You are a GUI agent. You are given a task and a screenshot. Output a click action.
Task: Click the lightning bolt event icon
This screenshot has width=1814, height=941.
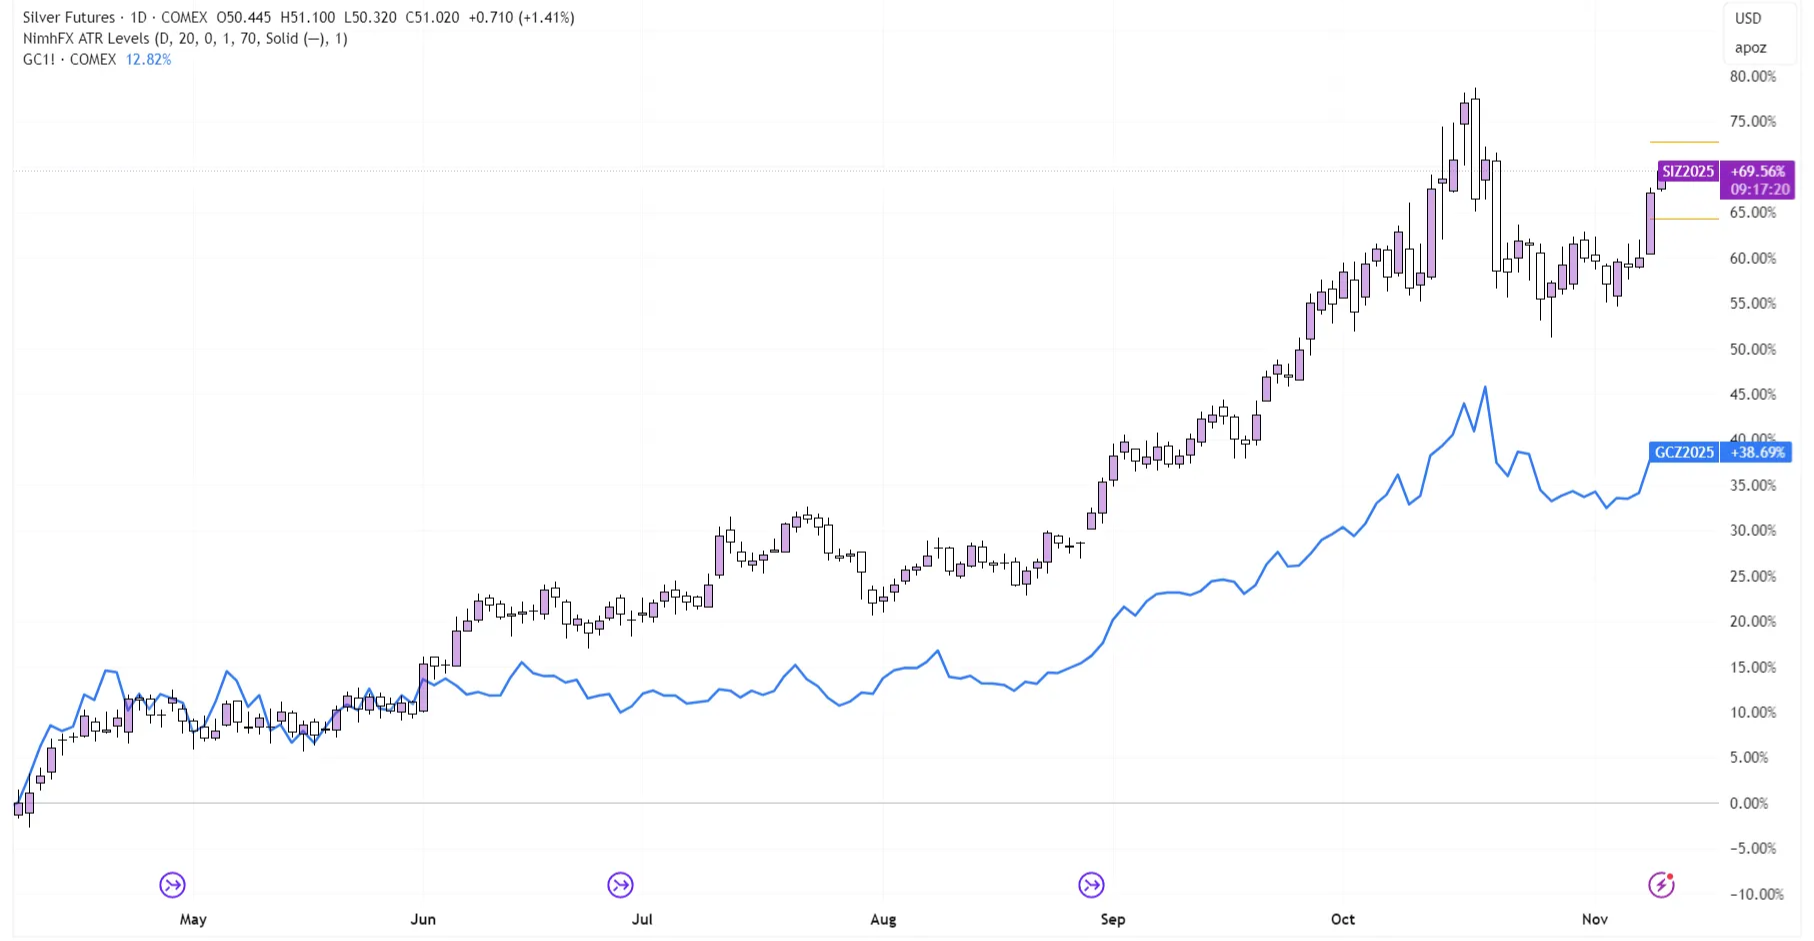[x=1661, y=885]
